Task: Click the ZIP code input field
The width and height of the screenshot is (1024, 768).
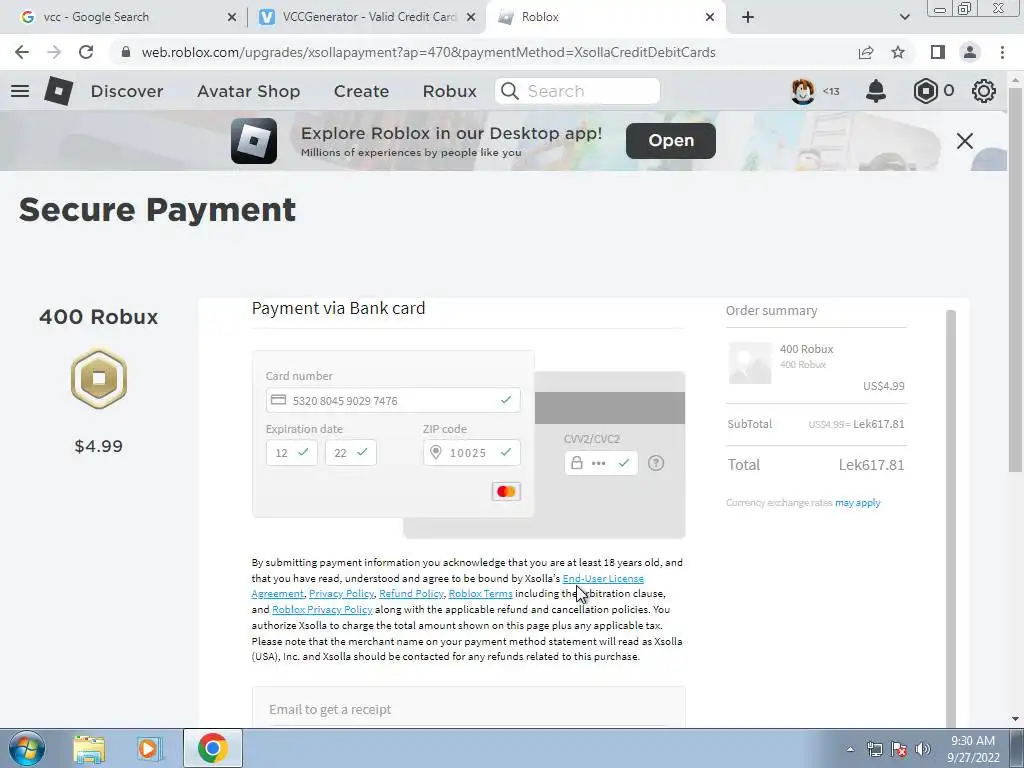Action: [472, 453]
